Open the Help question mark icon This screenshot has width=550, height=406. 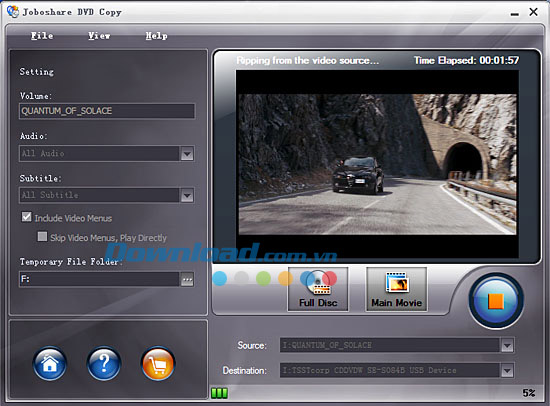pyautogui.click(x=104, y=364)
